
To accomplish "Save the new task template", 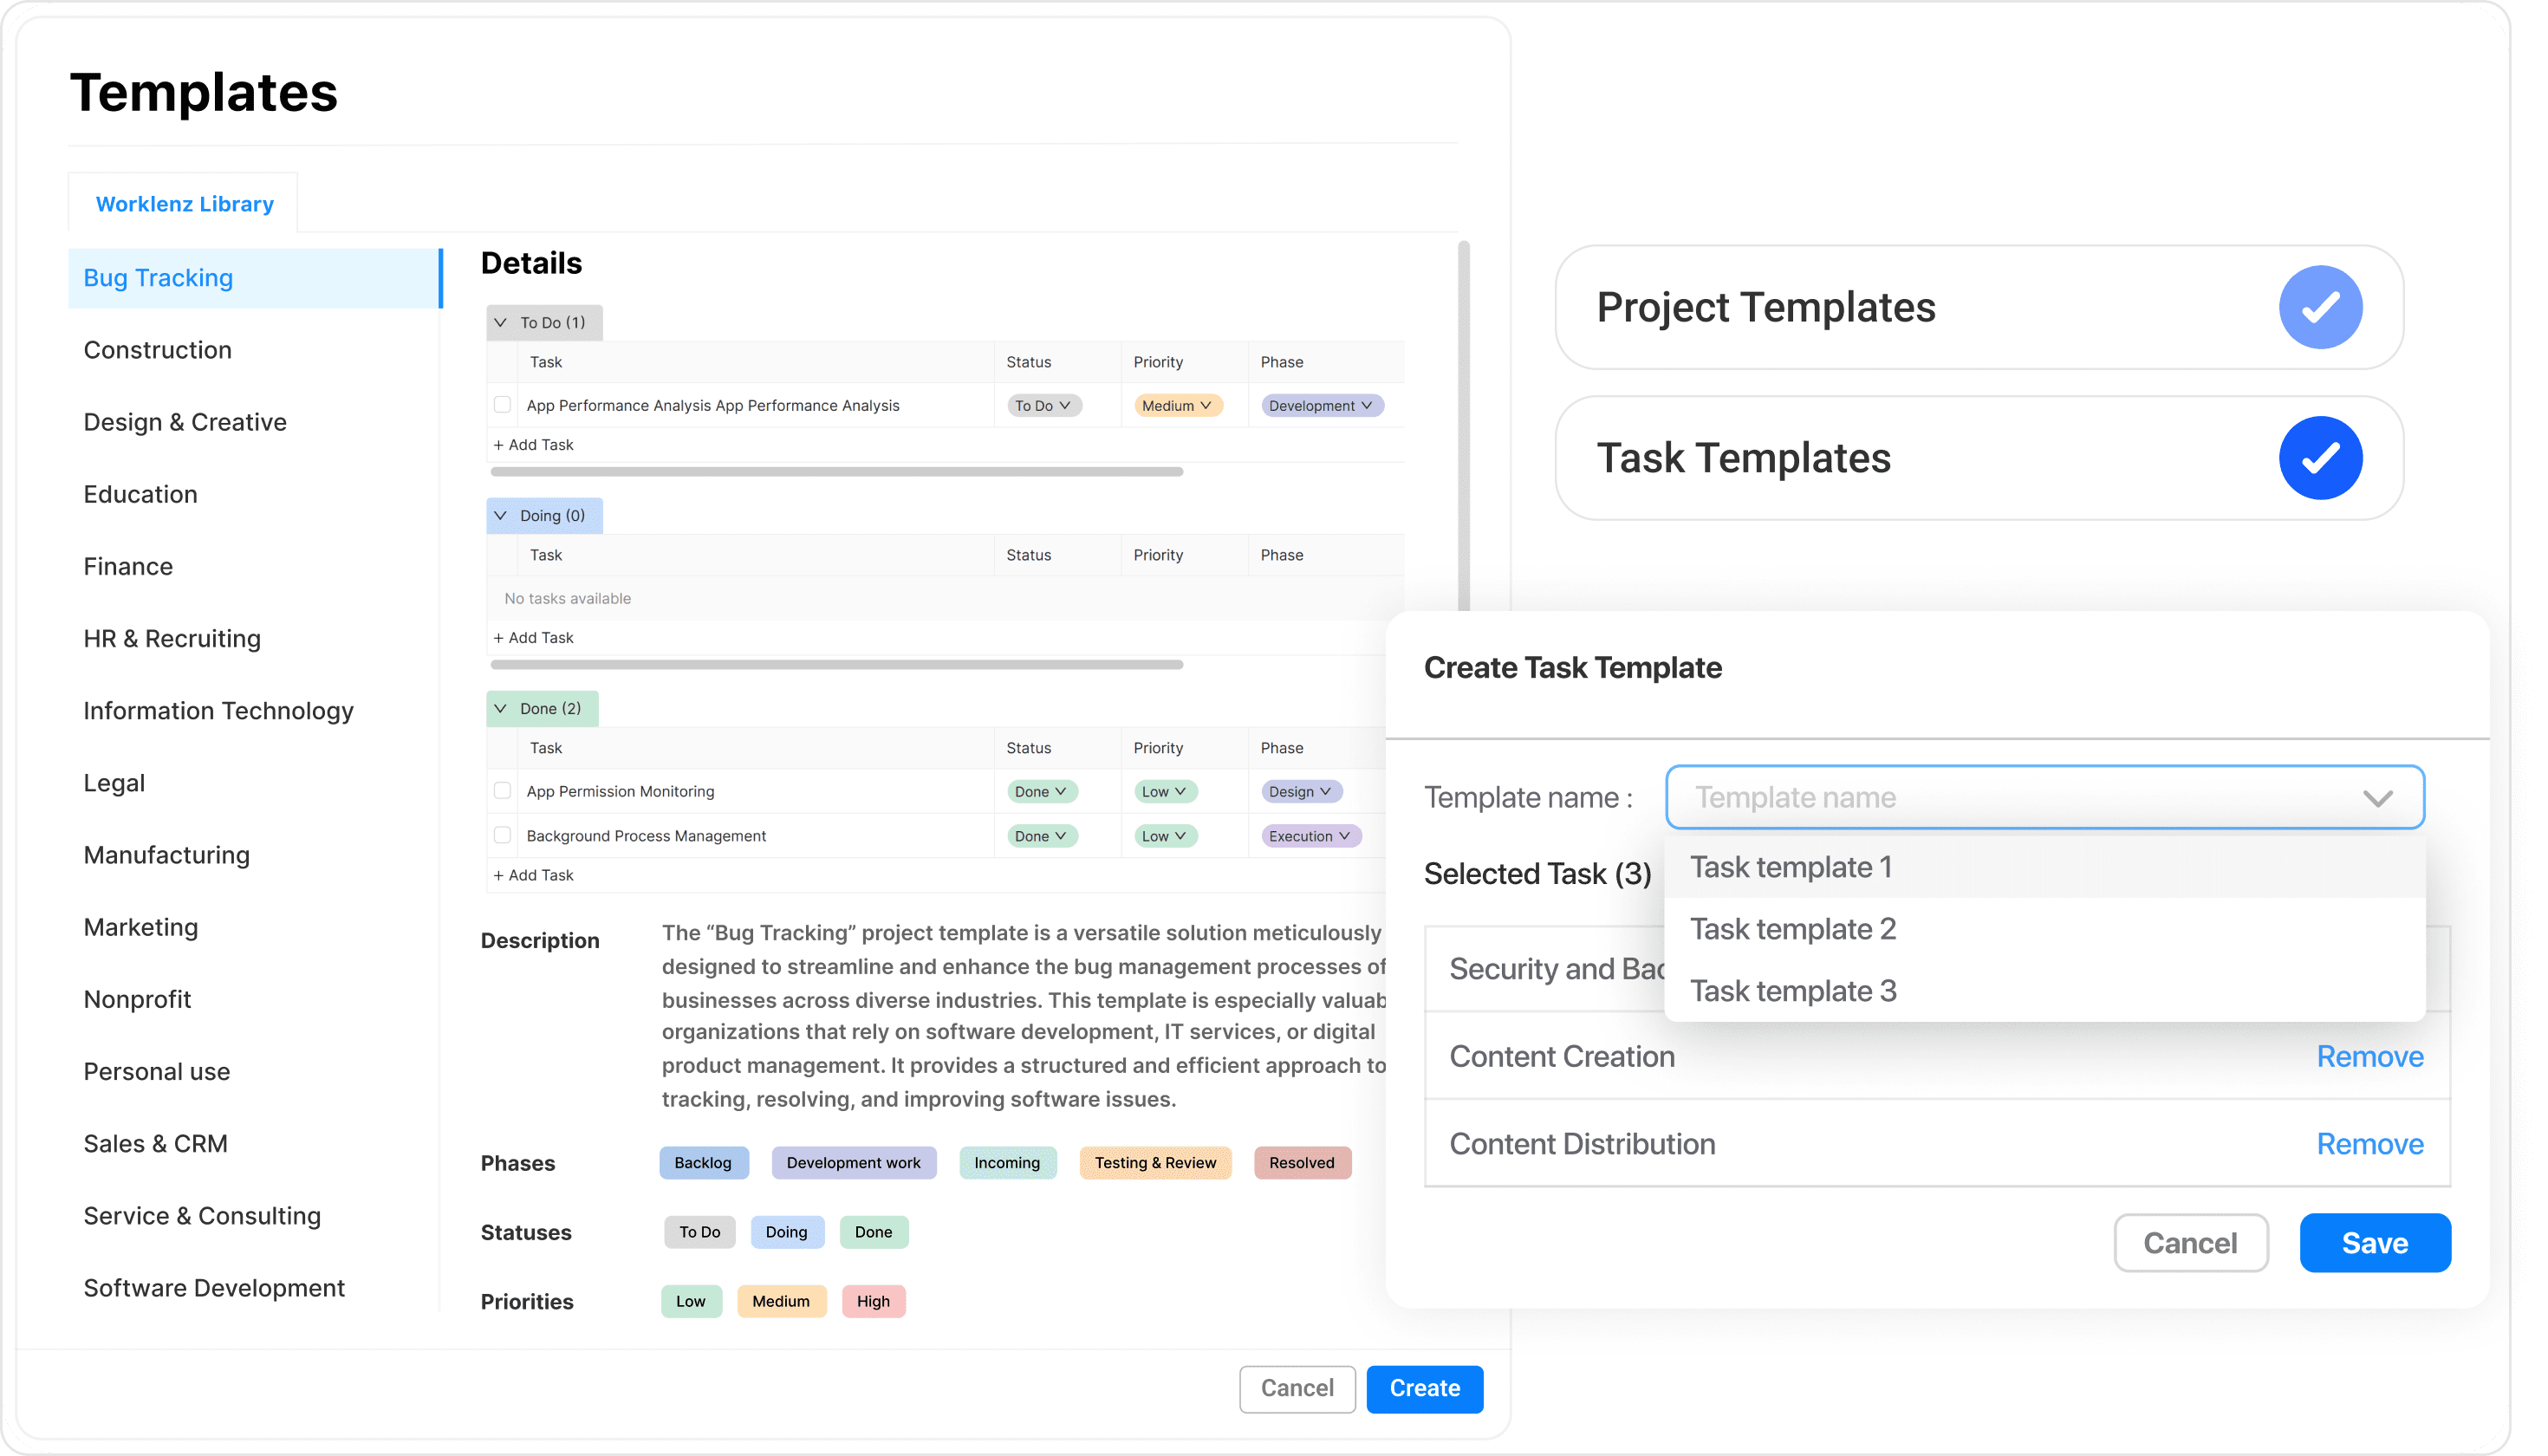I will coord(2374,1242).
